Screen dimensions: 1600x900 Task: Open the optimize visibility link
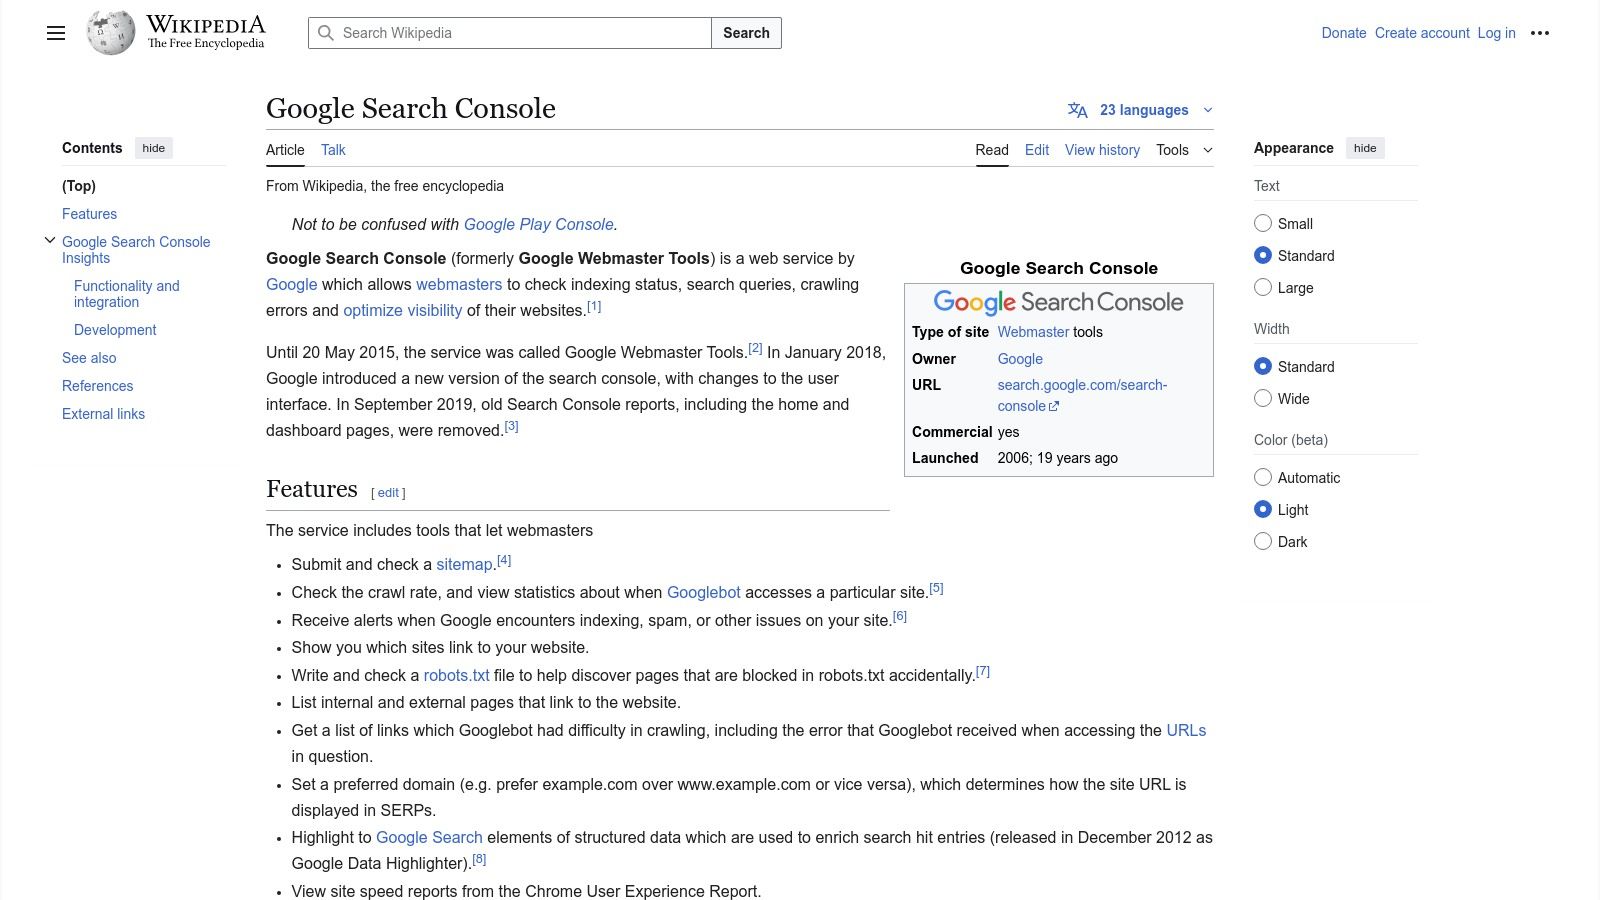pyautogui.click(x=403, y=310)
